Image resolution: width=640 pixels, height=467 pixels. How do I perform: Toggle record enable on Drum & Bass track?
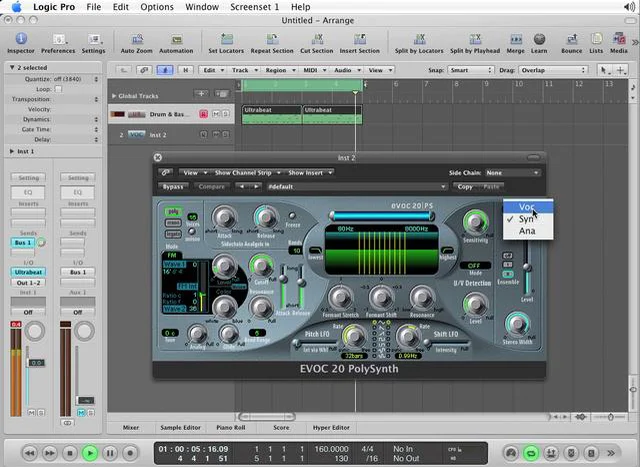[203, 114]
